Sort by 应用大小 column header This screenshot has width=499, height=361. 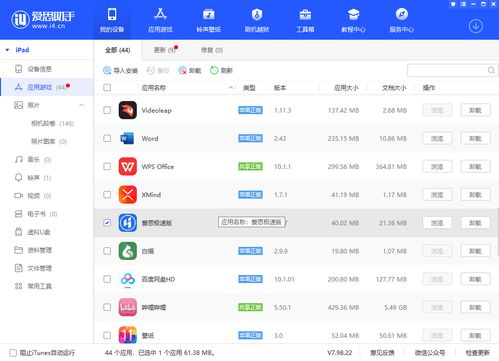pyautogui.click(x=347, y=87)
